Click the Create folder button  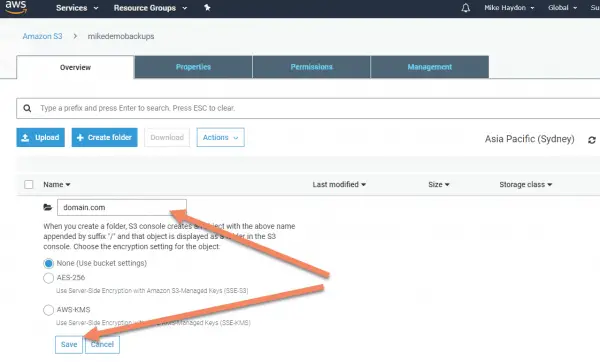[x=104, y=137]
